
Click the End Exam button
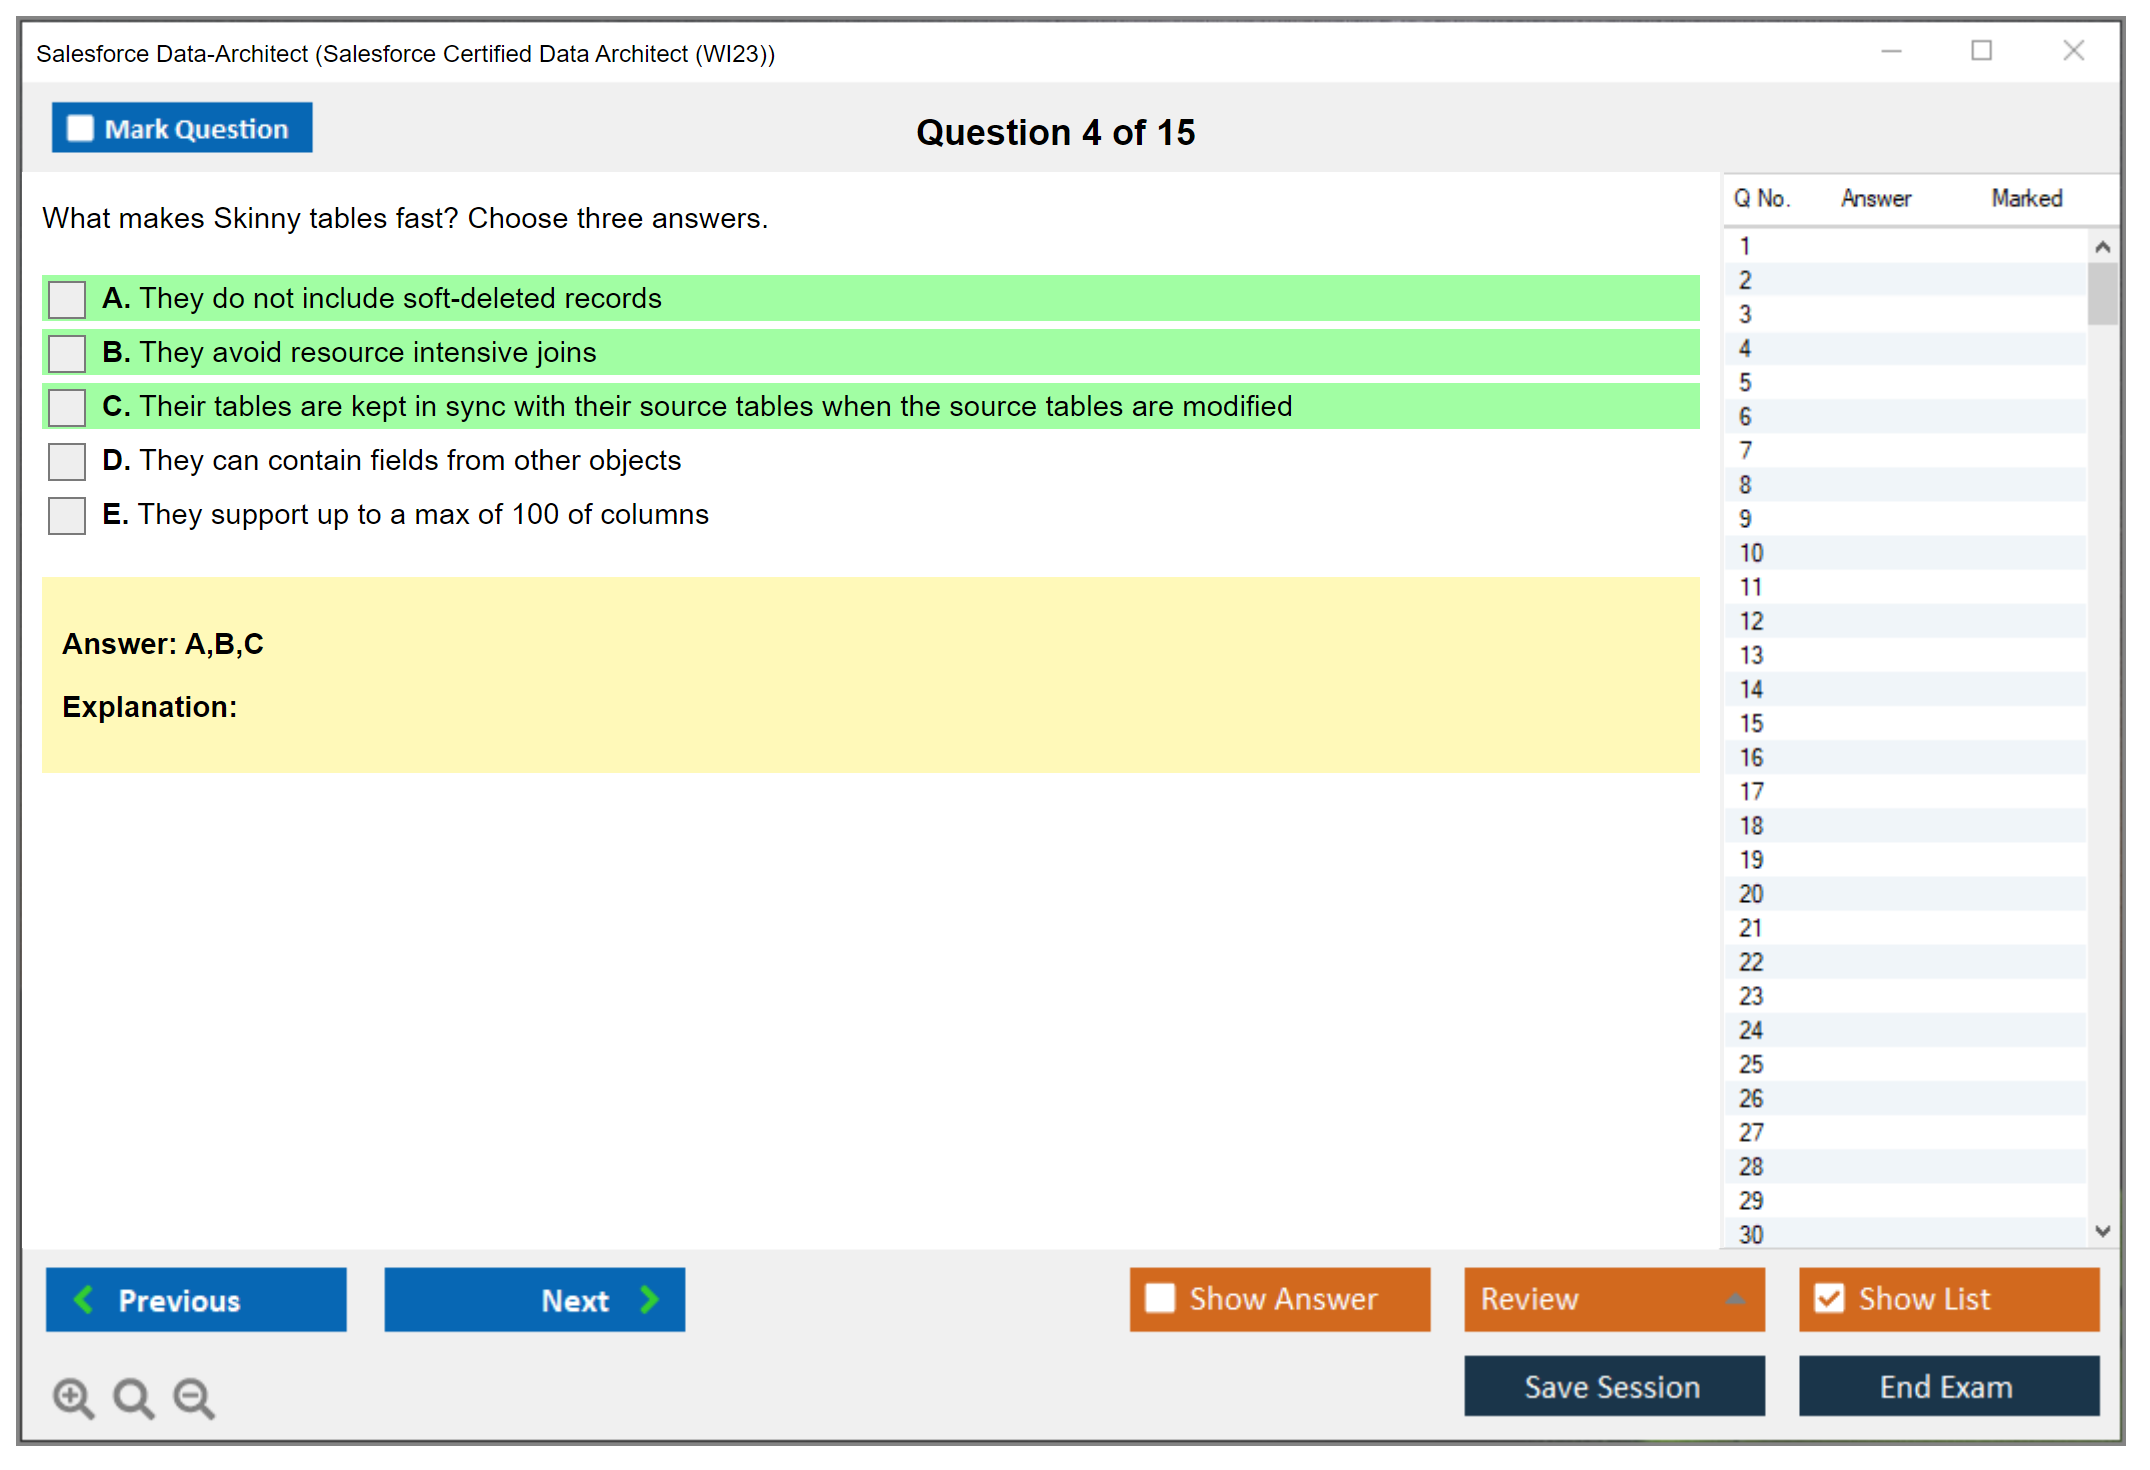1947,1386
